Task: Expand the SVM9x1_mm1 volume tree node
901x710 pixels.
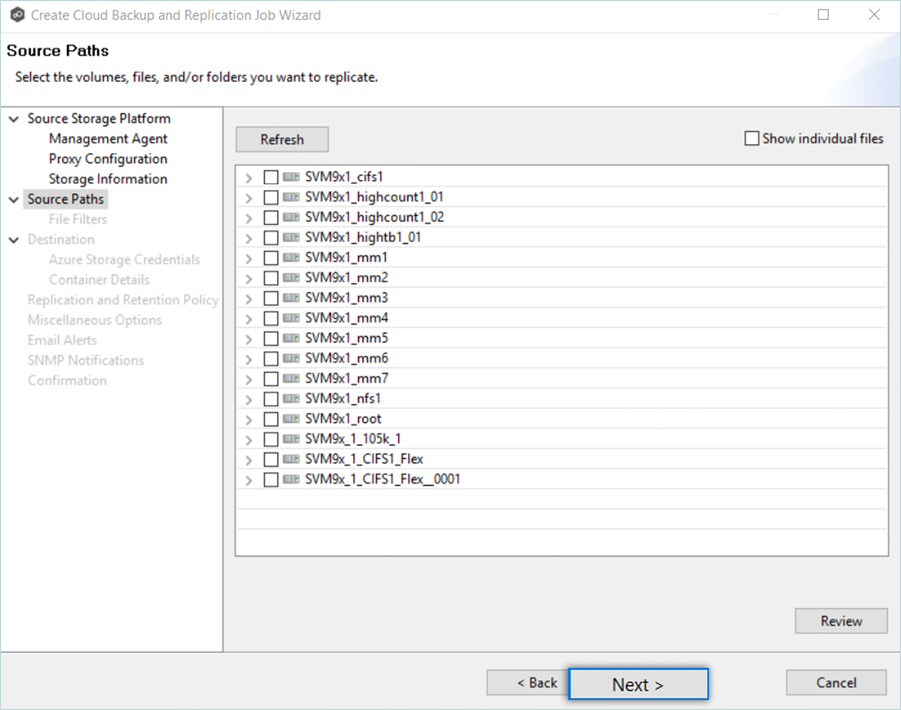Action: coord(249,258)
